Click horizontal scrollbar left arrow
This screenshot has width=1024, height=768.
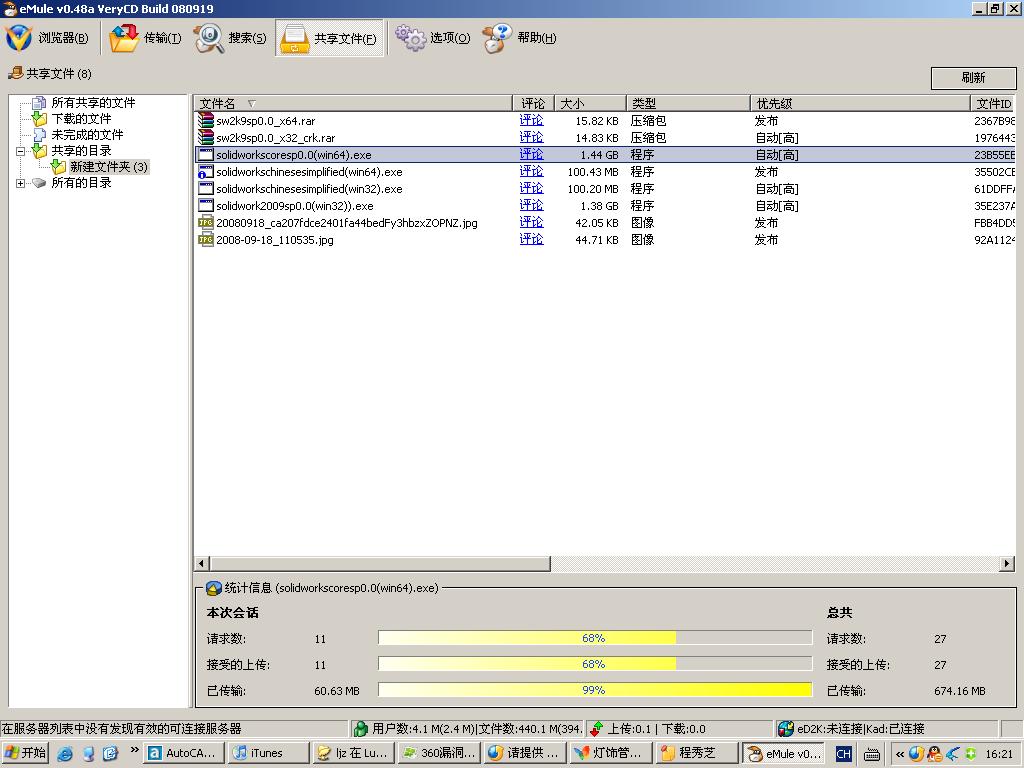tap(201, 563)
